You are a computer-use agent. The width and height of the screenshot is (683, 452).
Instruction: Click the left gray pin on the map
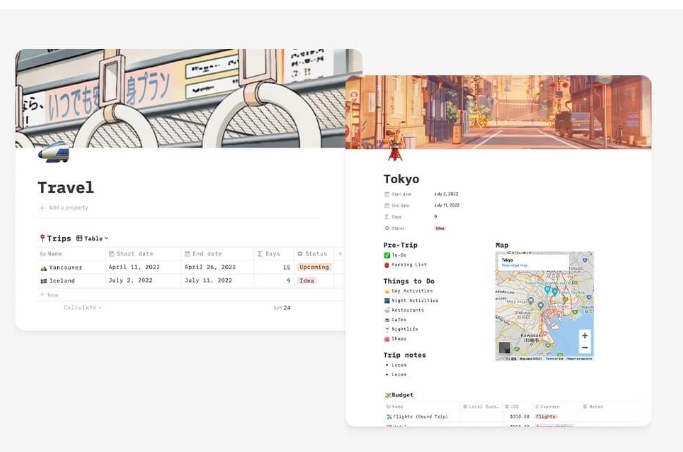point(531,300)
